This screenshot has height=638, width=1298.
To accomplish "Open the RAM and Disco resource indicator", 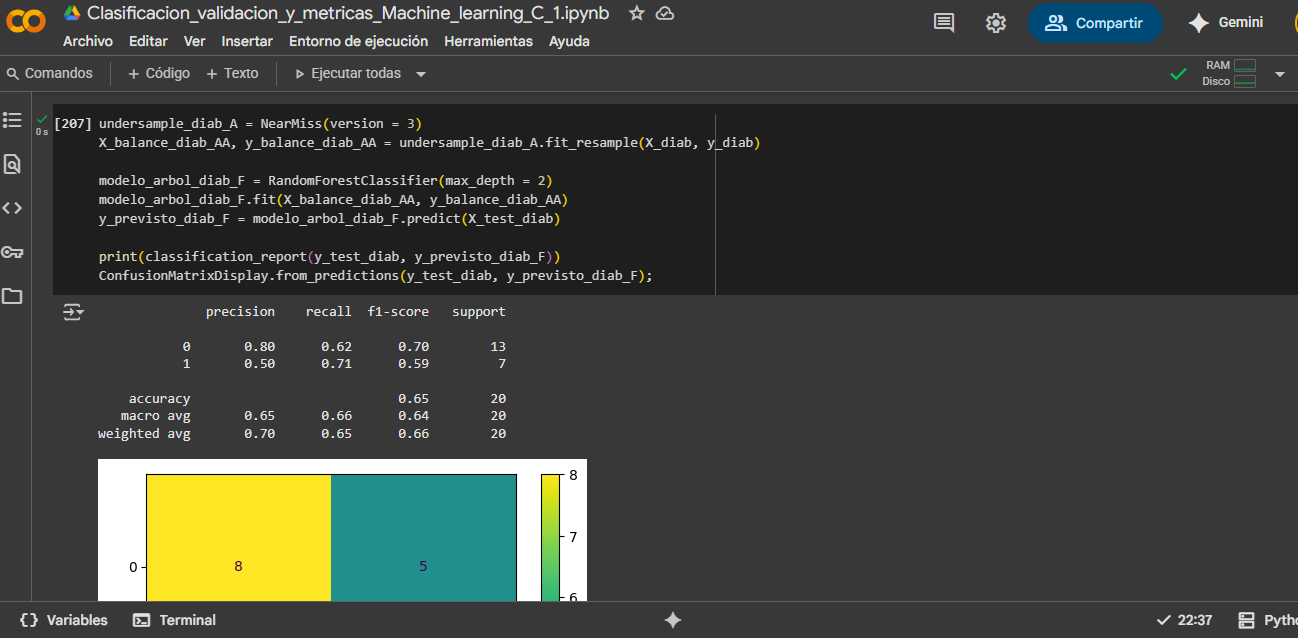I will (x=1229, y=73).
